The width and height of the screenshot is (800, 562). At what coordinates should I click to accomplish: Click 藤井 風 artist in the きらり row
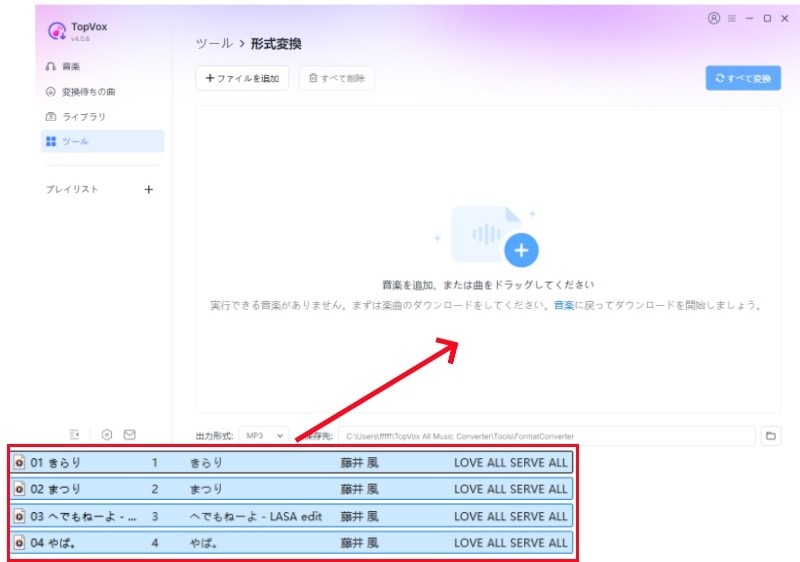click(360, 463)
